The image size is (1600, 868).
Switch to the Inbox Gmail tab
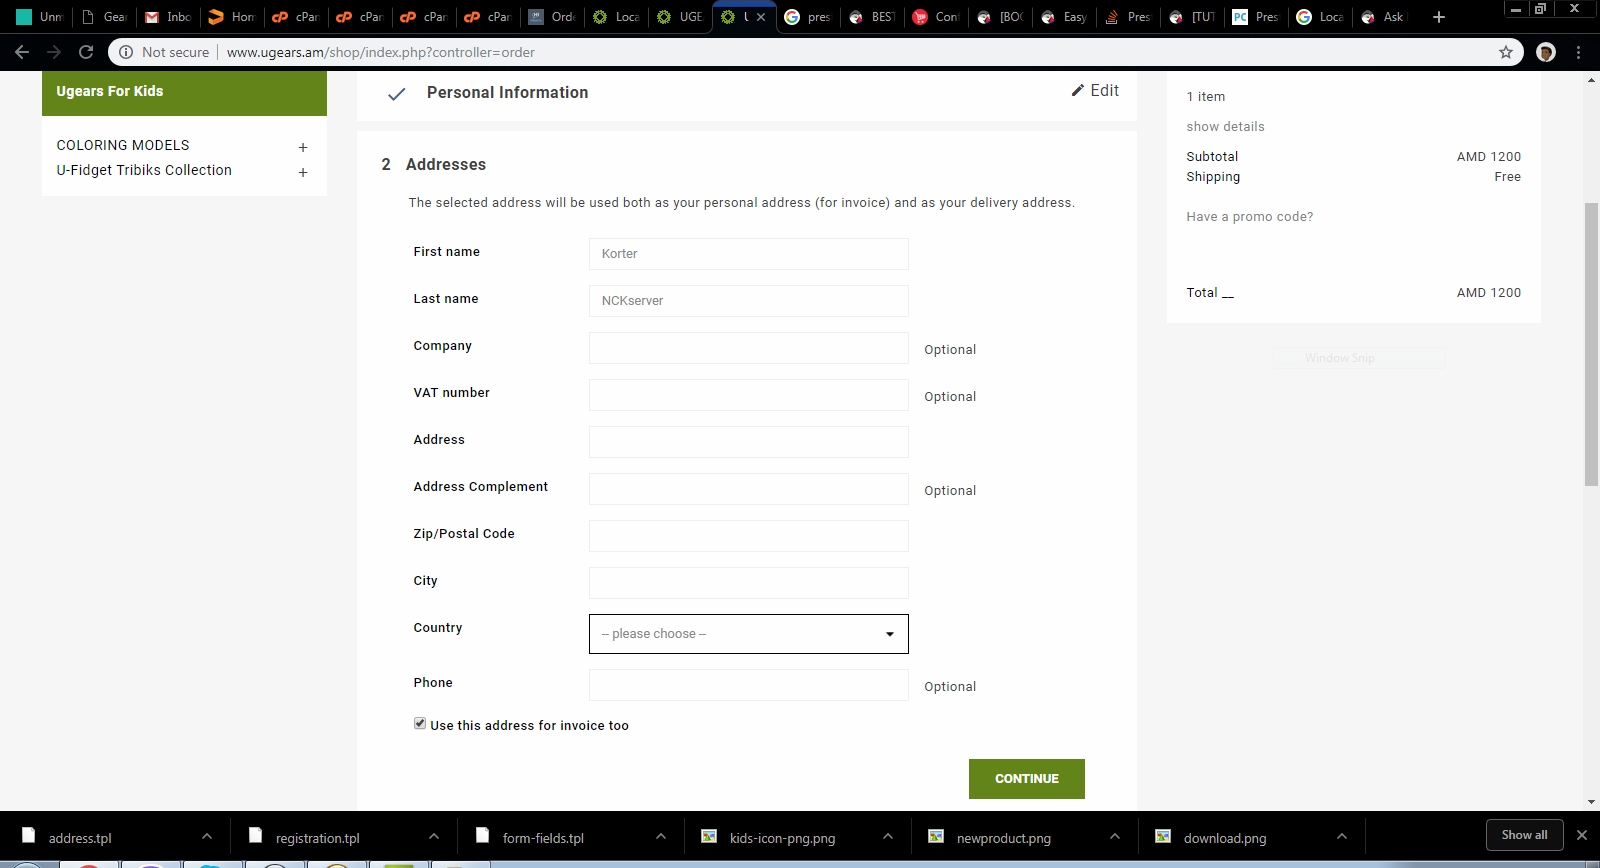pos(168,17)
